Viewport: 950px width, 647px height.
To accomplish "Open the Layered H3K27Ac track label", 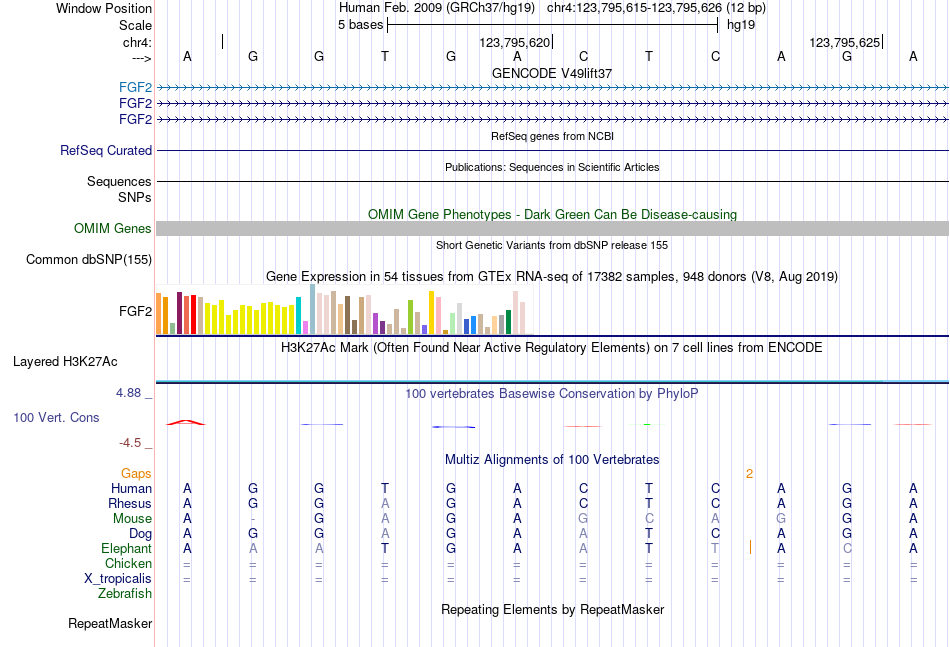I will (x=65, y=362).
